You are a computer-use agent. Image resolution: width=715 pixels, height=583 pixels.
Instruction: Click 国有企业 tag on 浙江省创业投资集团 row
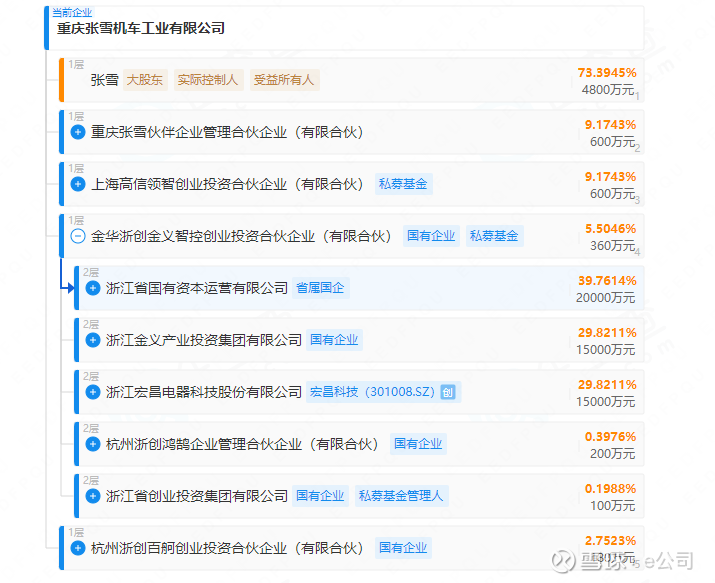(320, 496)
